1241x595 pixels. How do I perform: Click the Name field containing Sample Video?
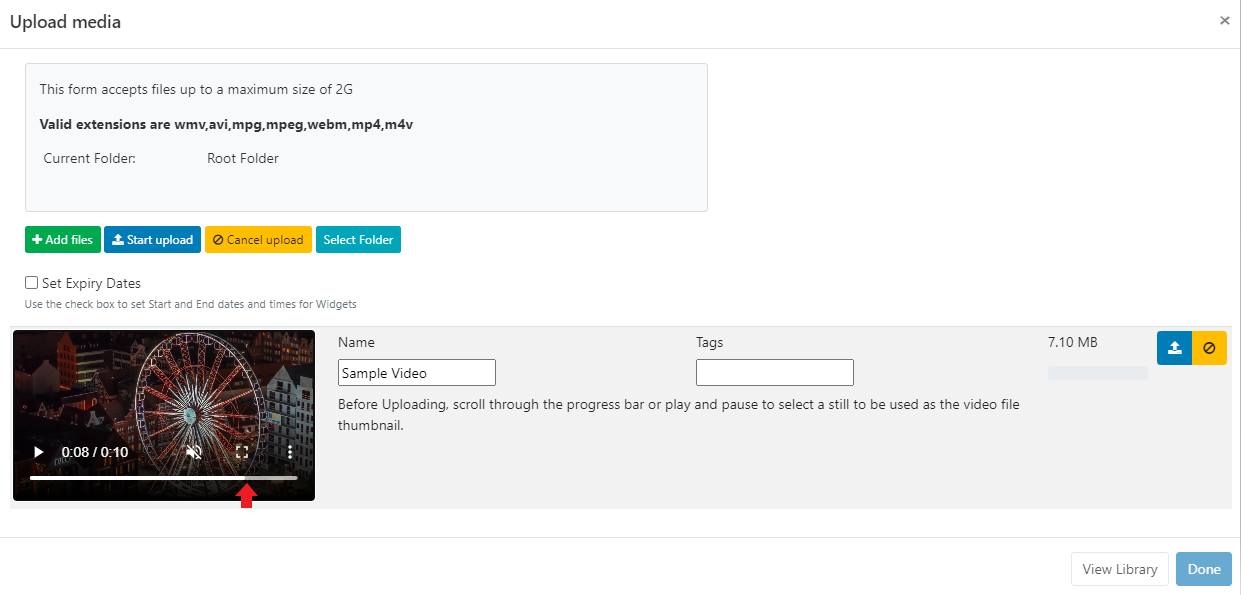point(416,373)
